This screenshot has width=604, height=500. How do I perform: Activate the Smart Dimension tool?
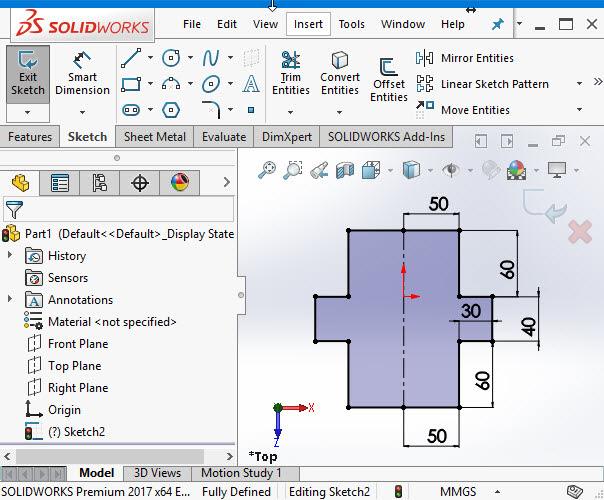tap(82, 74)
